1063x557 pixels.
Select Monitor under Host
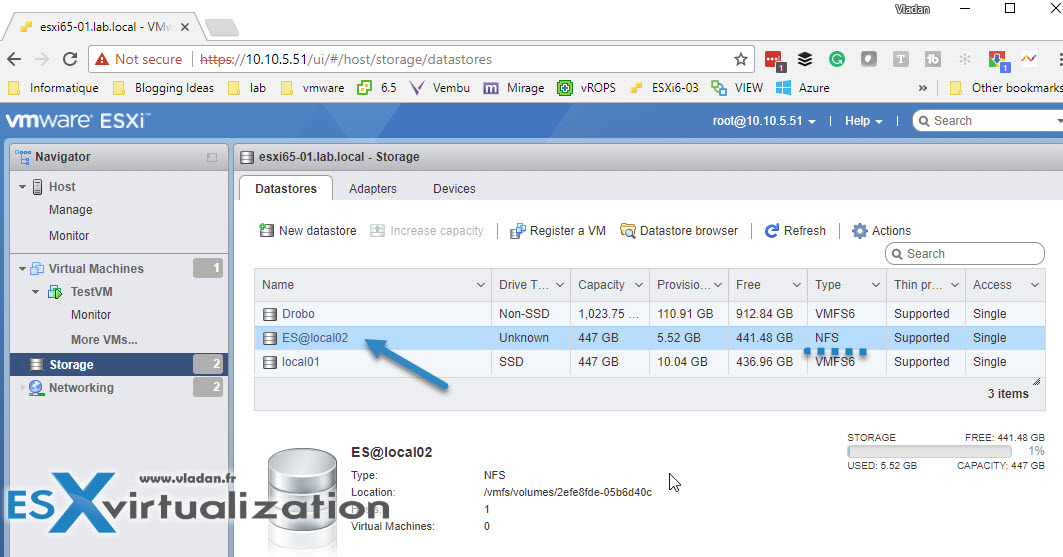click(69, 236)
